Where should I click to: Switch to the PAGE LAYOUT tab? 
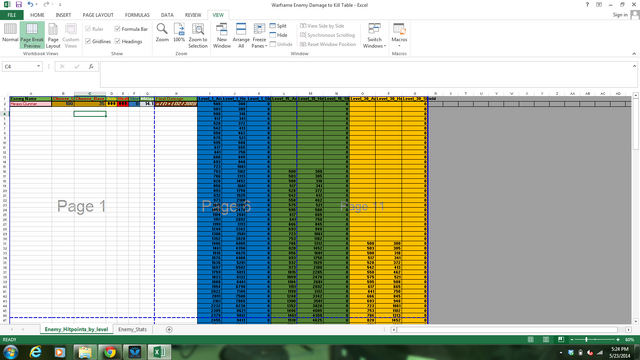(x=98, y=15)
